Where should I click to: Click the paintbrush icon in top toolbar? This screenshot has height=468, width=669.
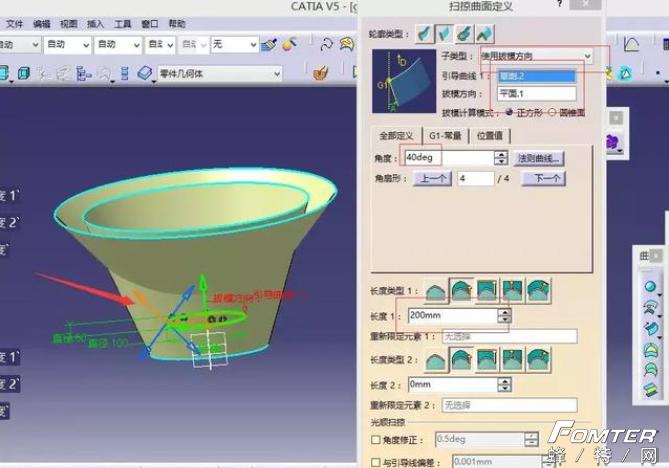268,44
